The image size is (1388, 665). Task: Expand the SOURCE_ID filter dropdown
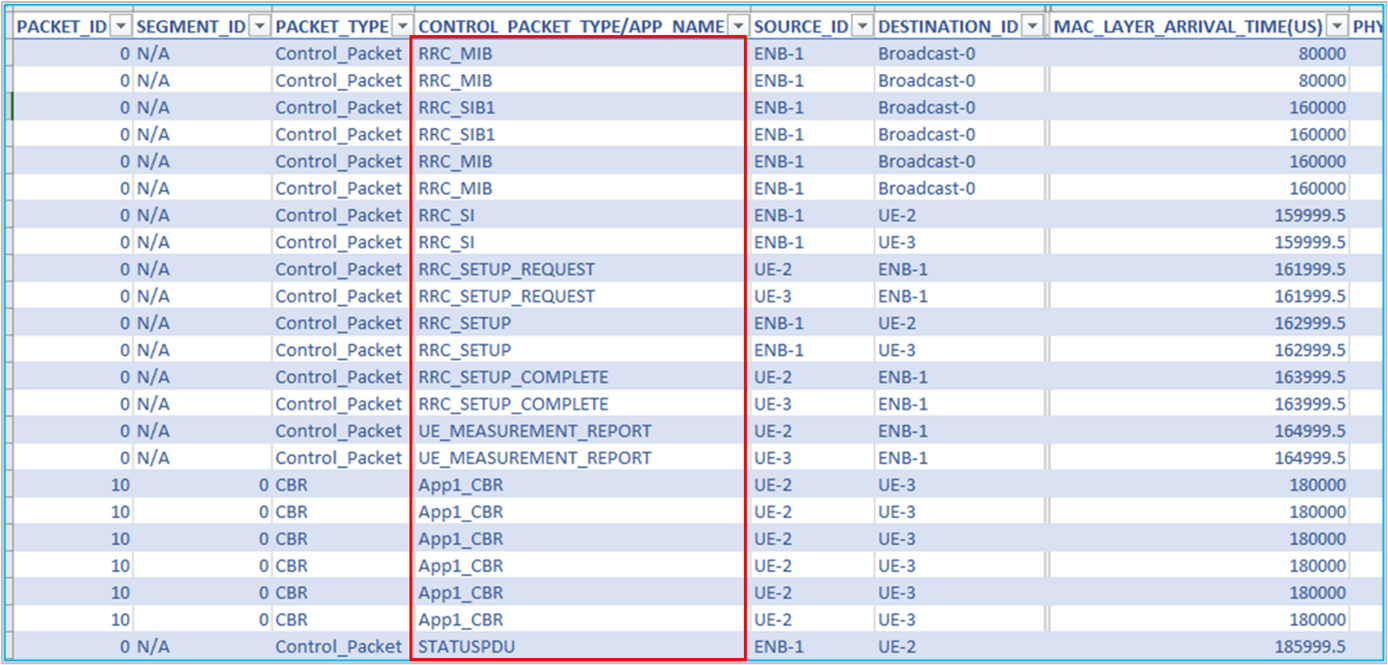click(862, 26)
